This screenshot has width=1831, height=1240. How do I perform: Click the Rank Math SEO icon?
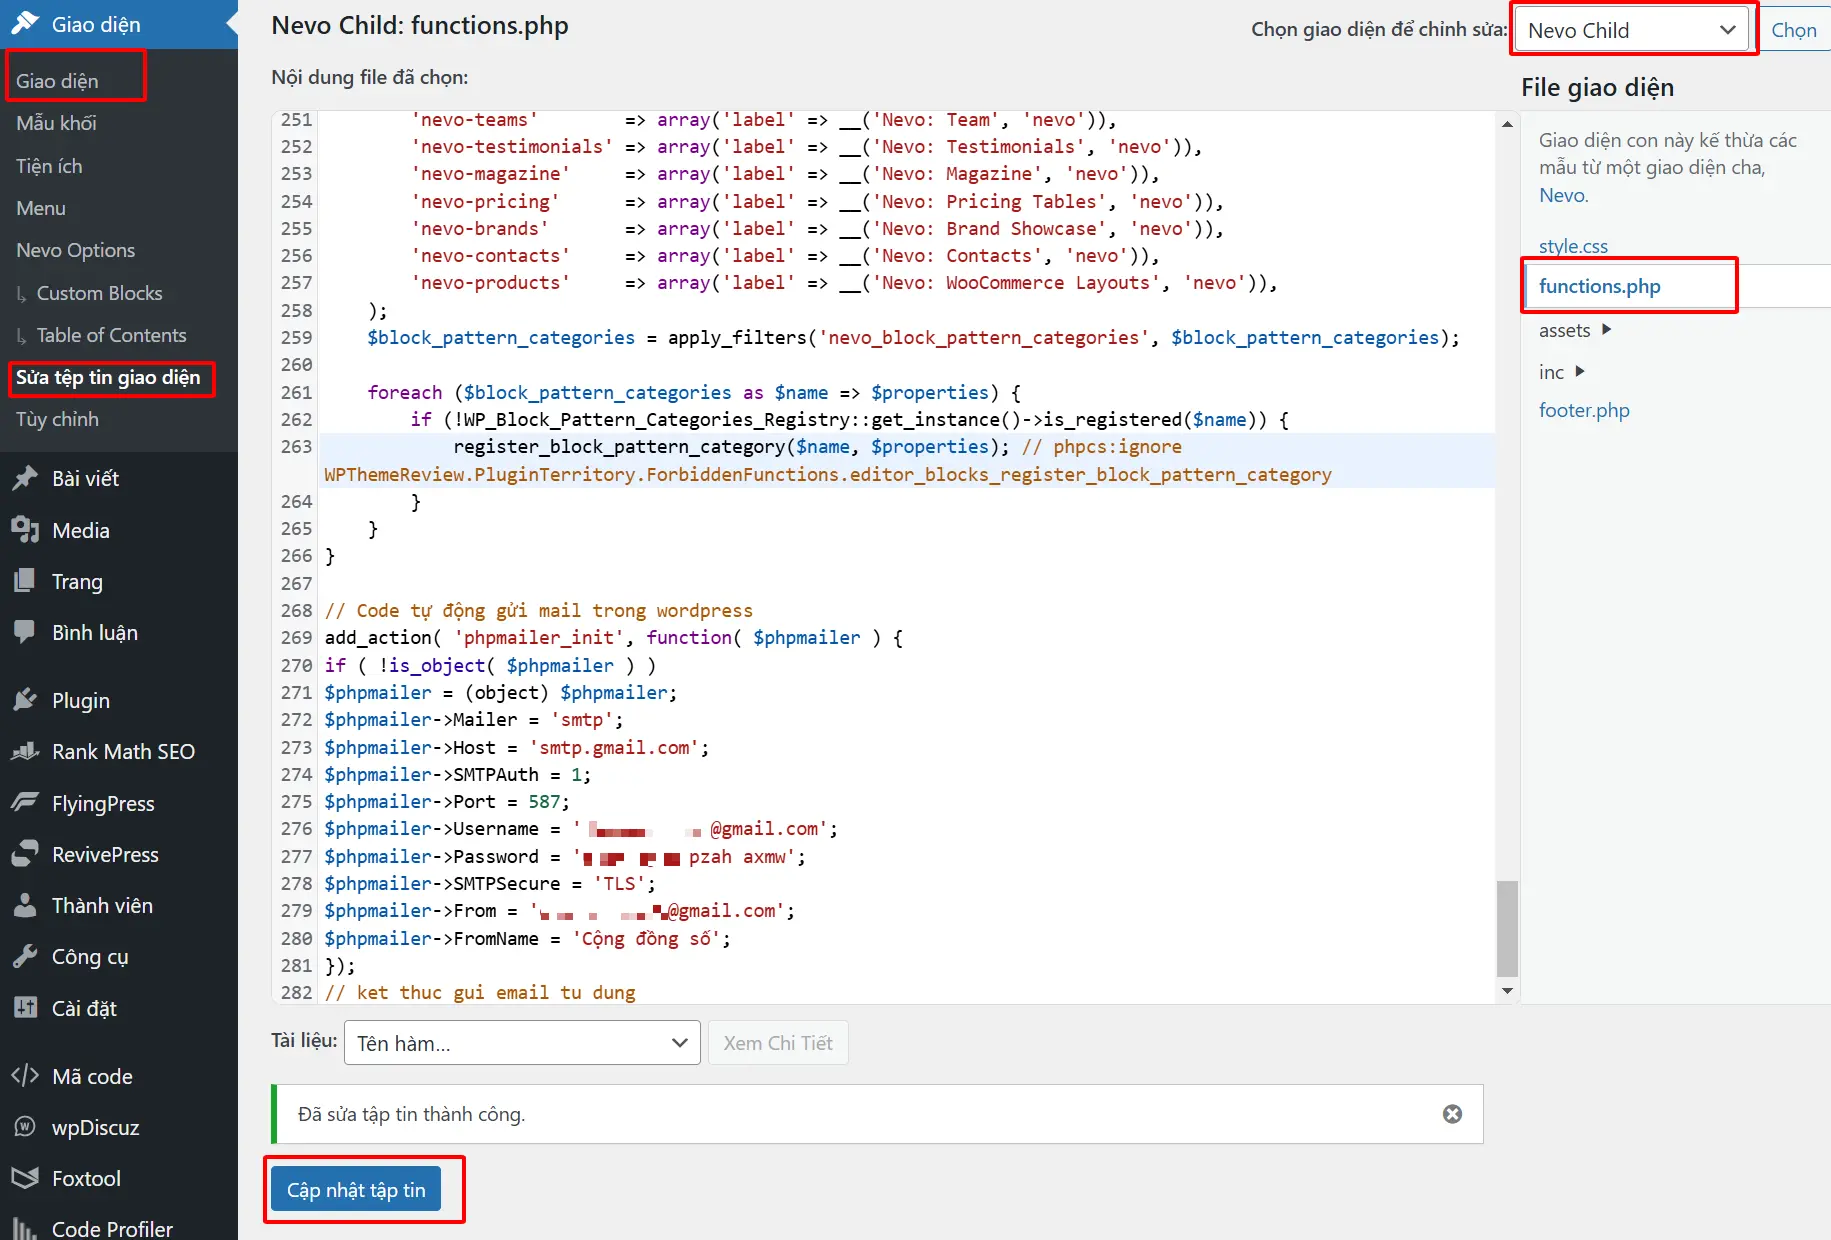tap(25, 752)
